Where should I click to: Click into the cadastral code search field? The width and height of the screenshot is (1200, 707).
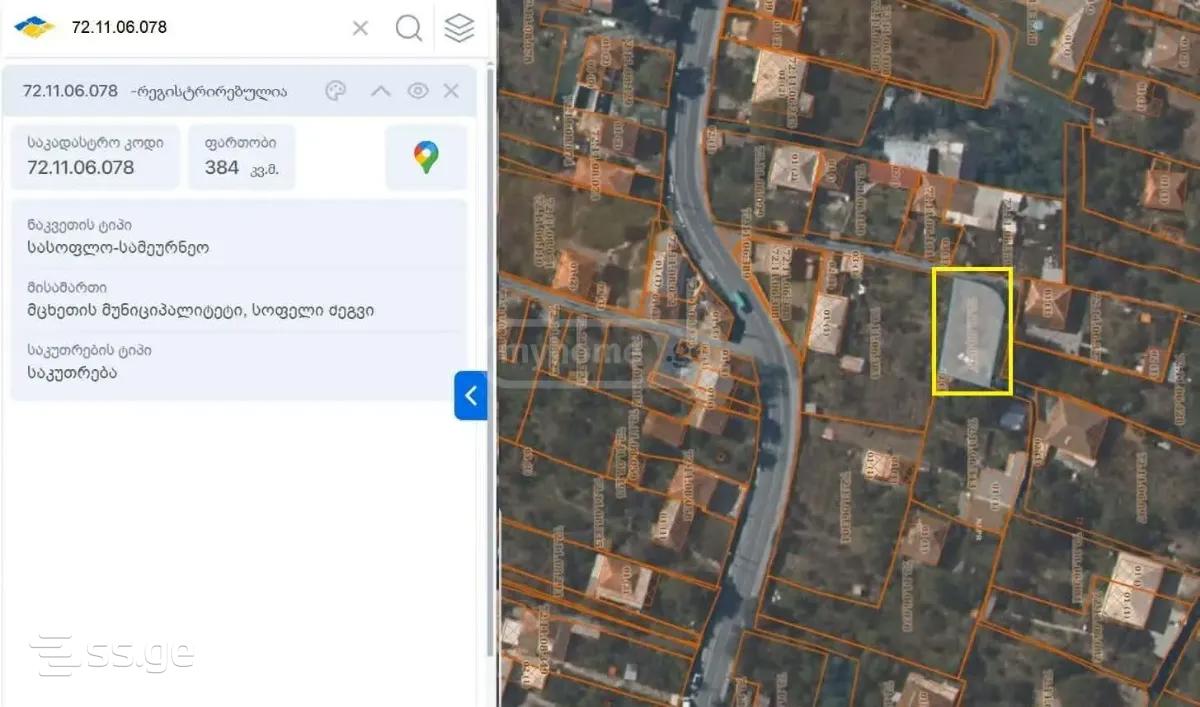click(205, 27)
